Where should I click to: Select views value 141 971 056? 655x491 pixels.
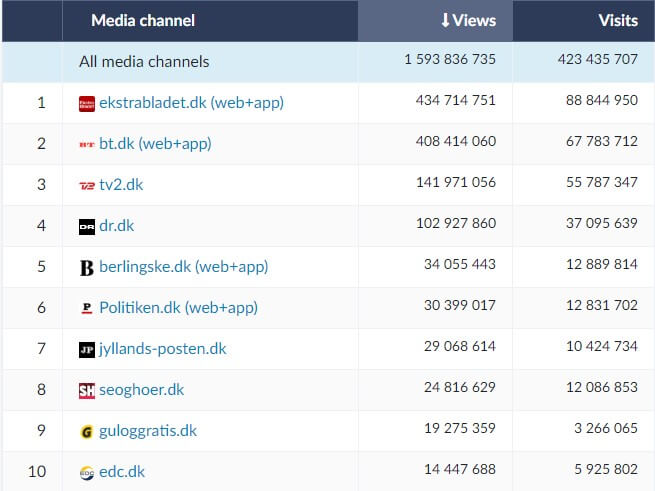tap(456, 182)
